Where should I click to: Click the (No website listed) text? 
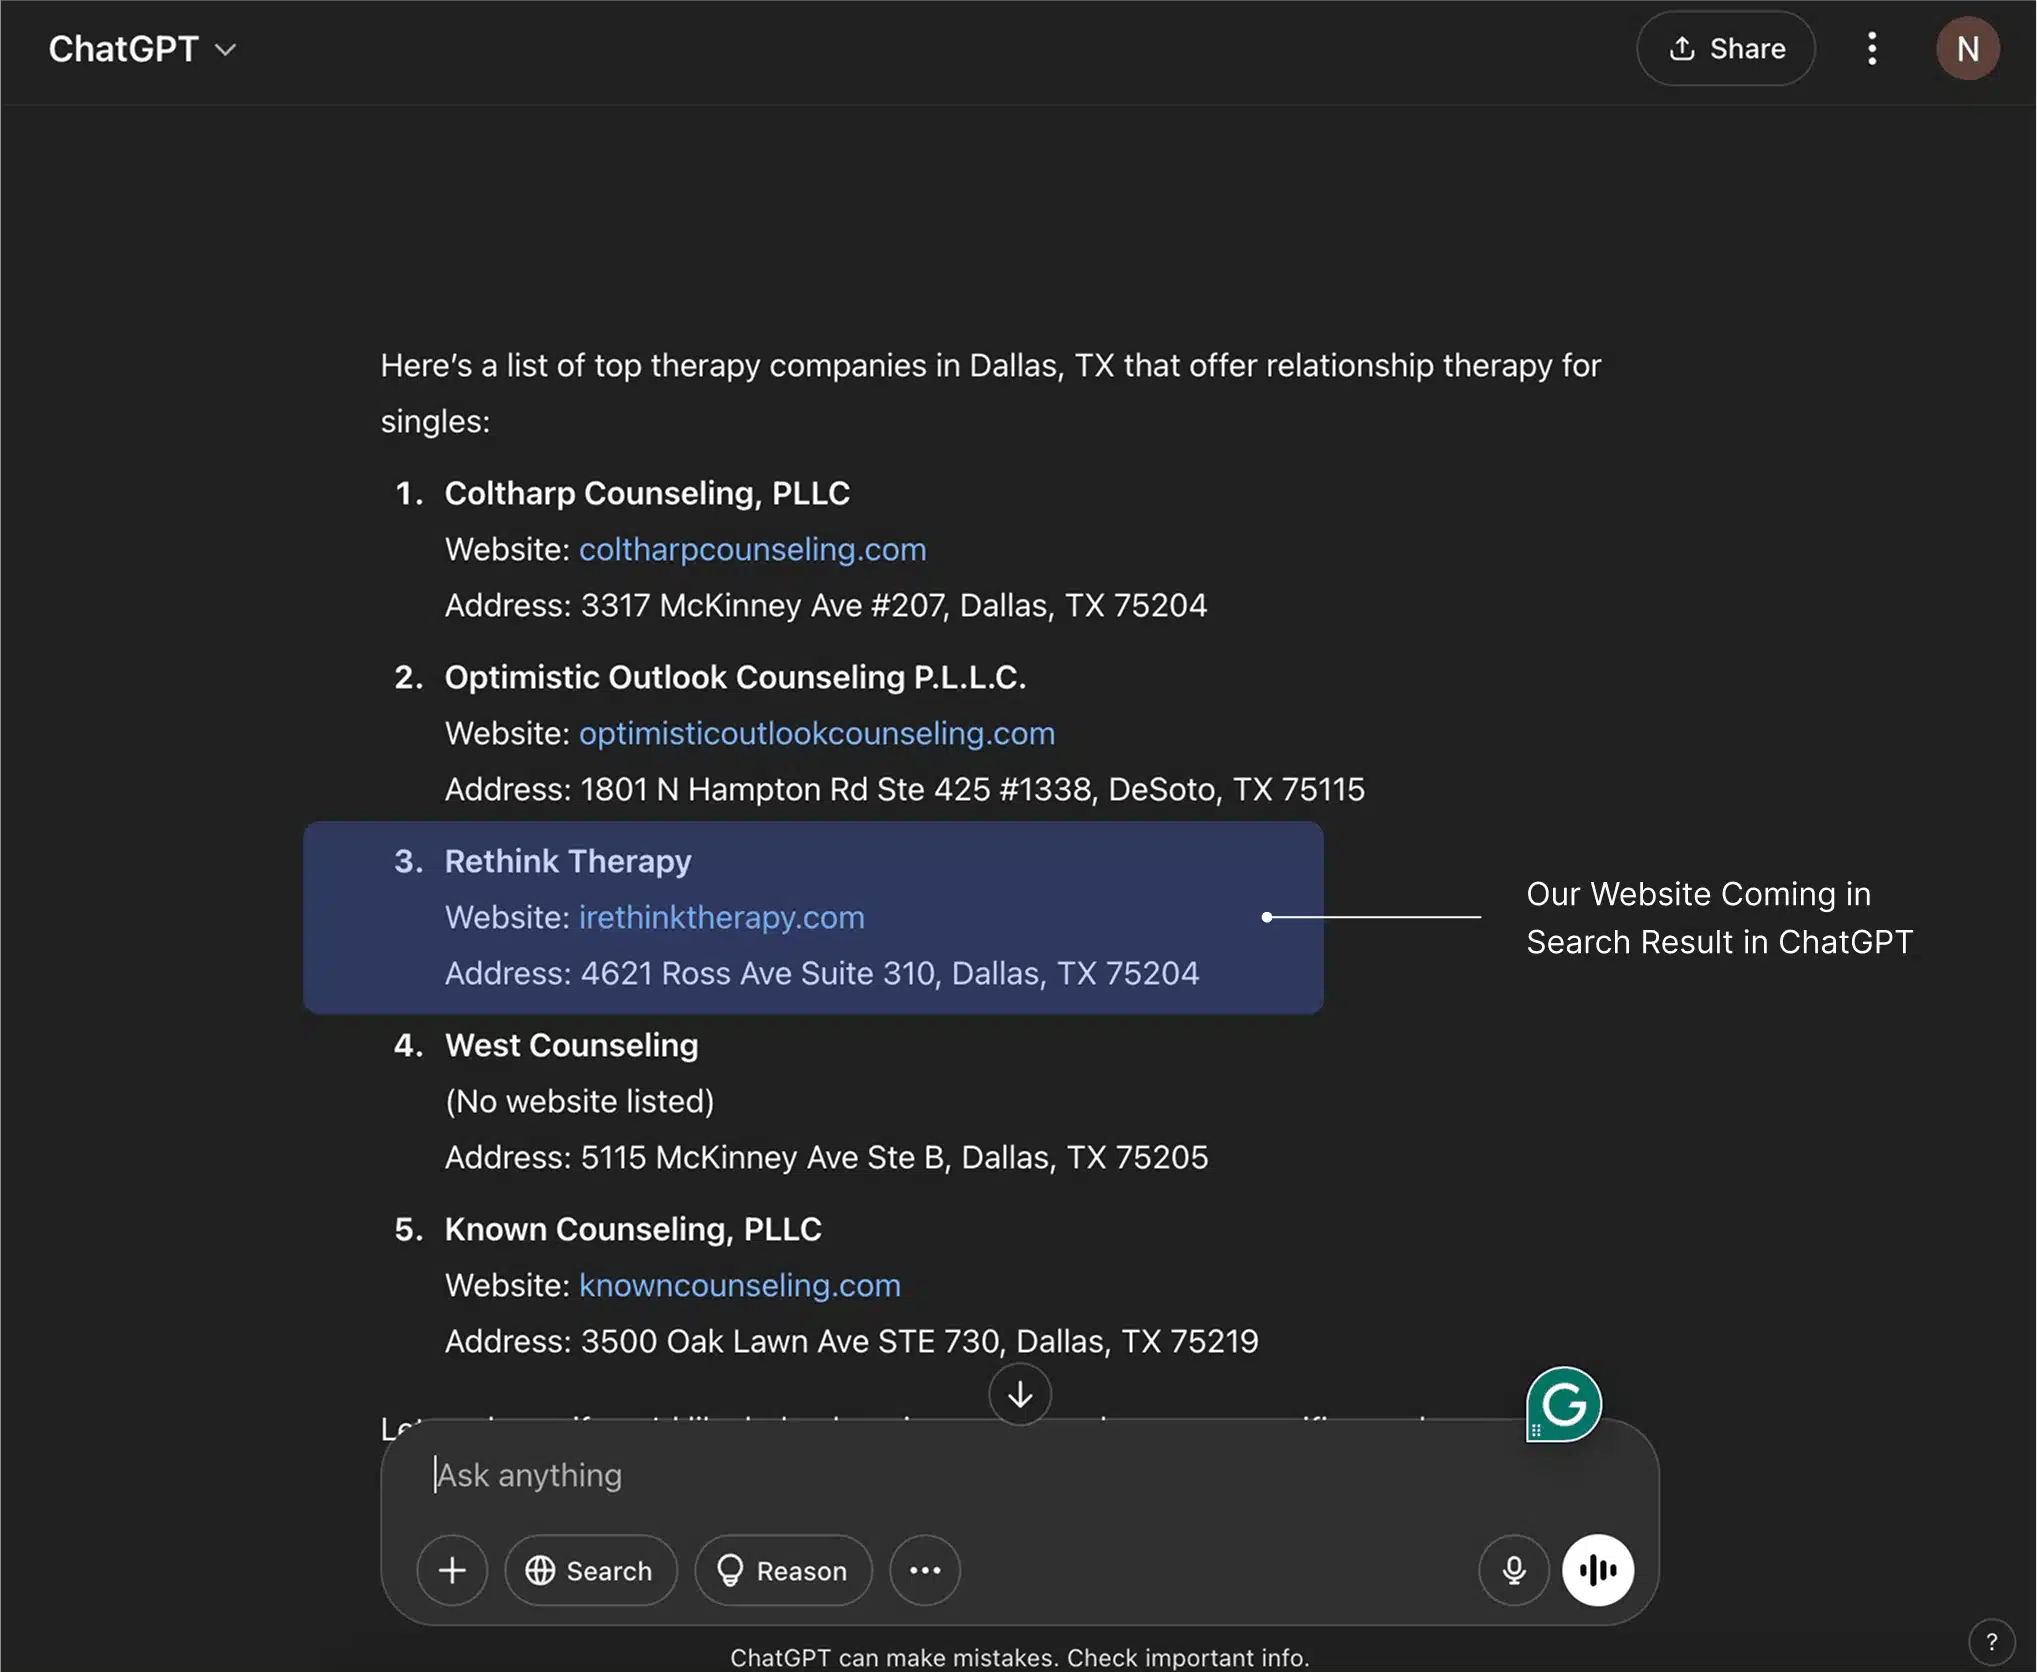pos(580,1101)
